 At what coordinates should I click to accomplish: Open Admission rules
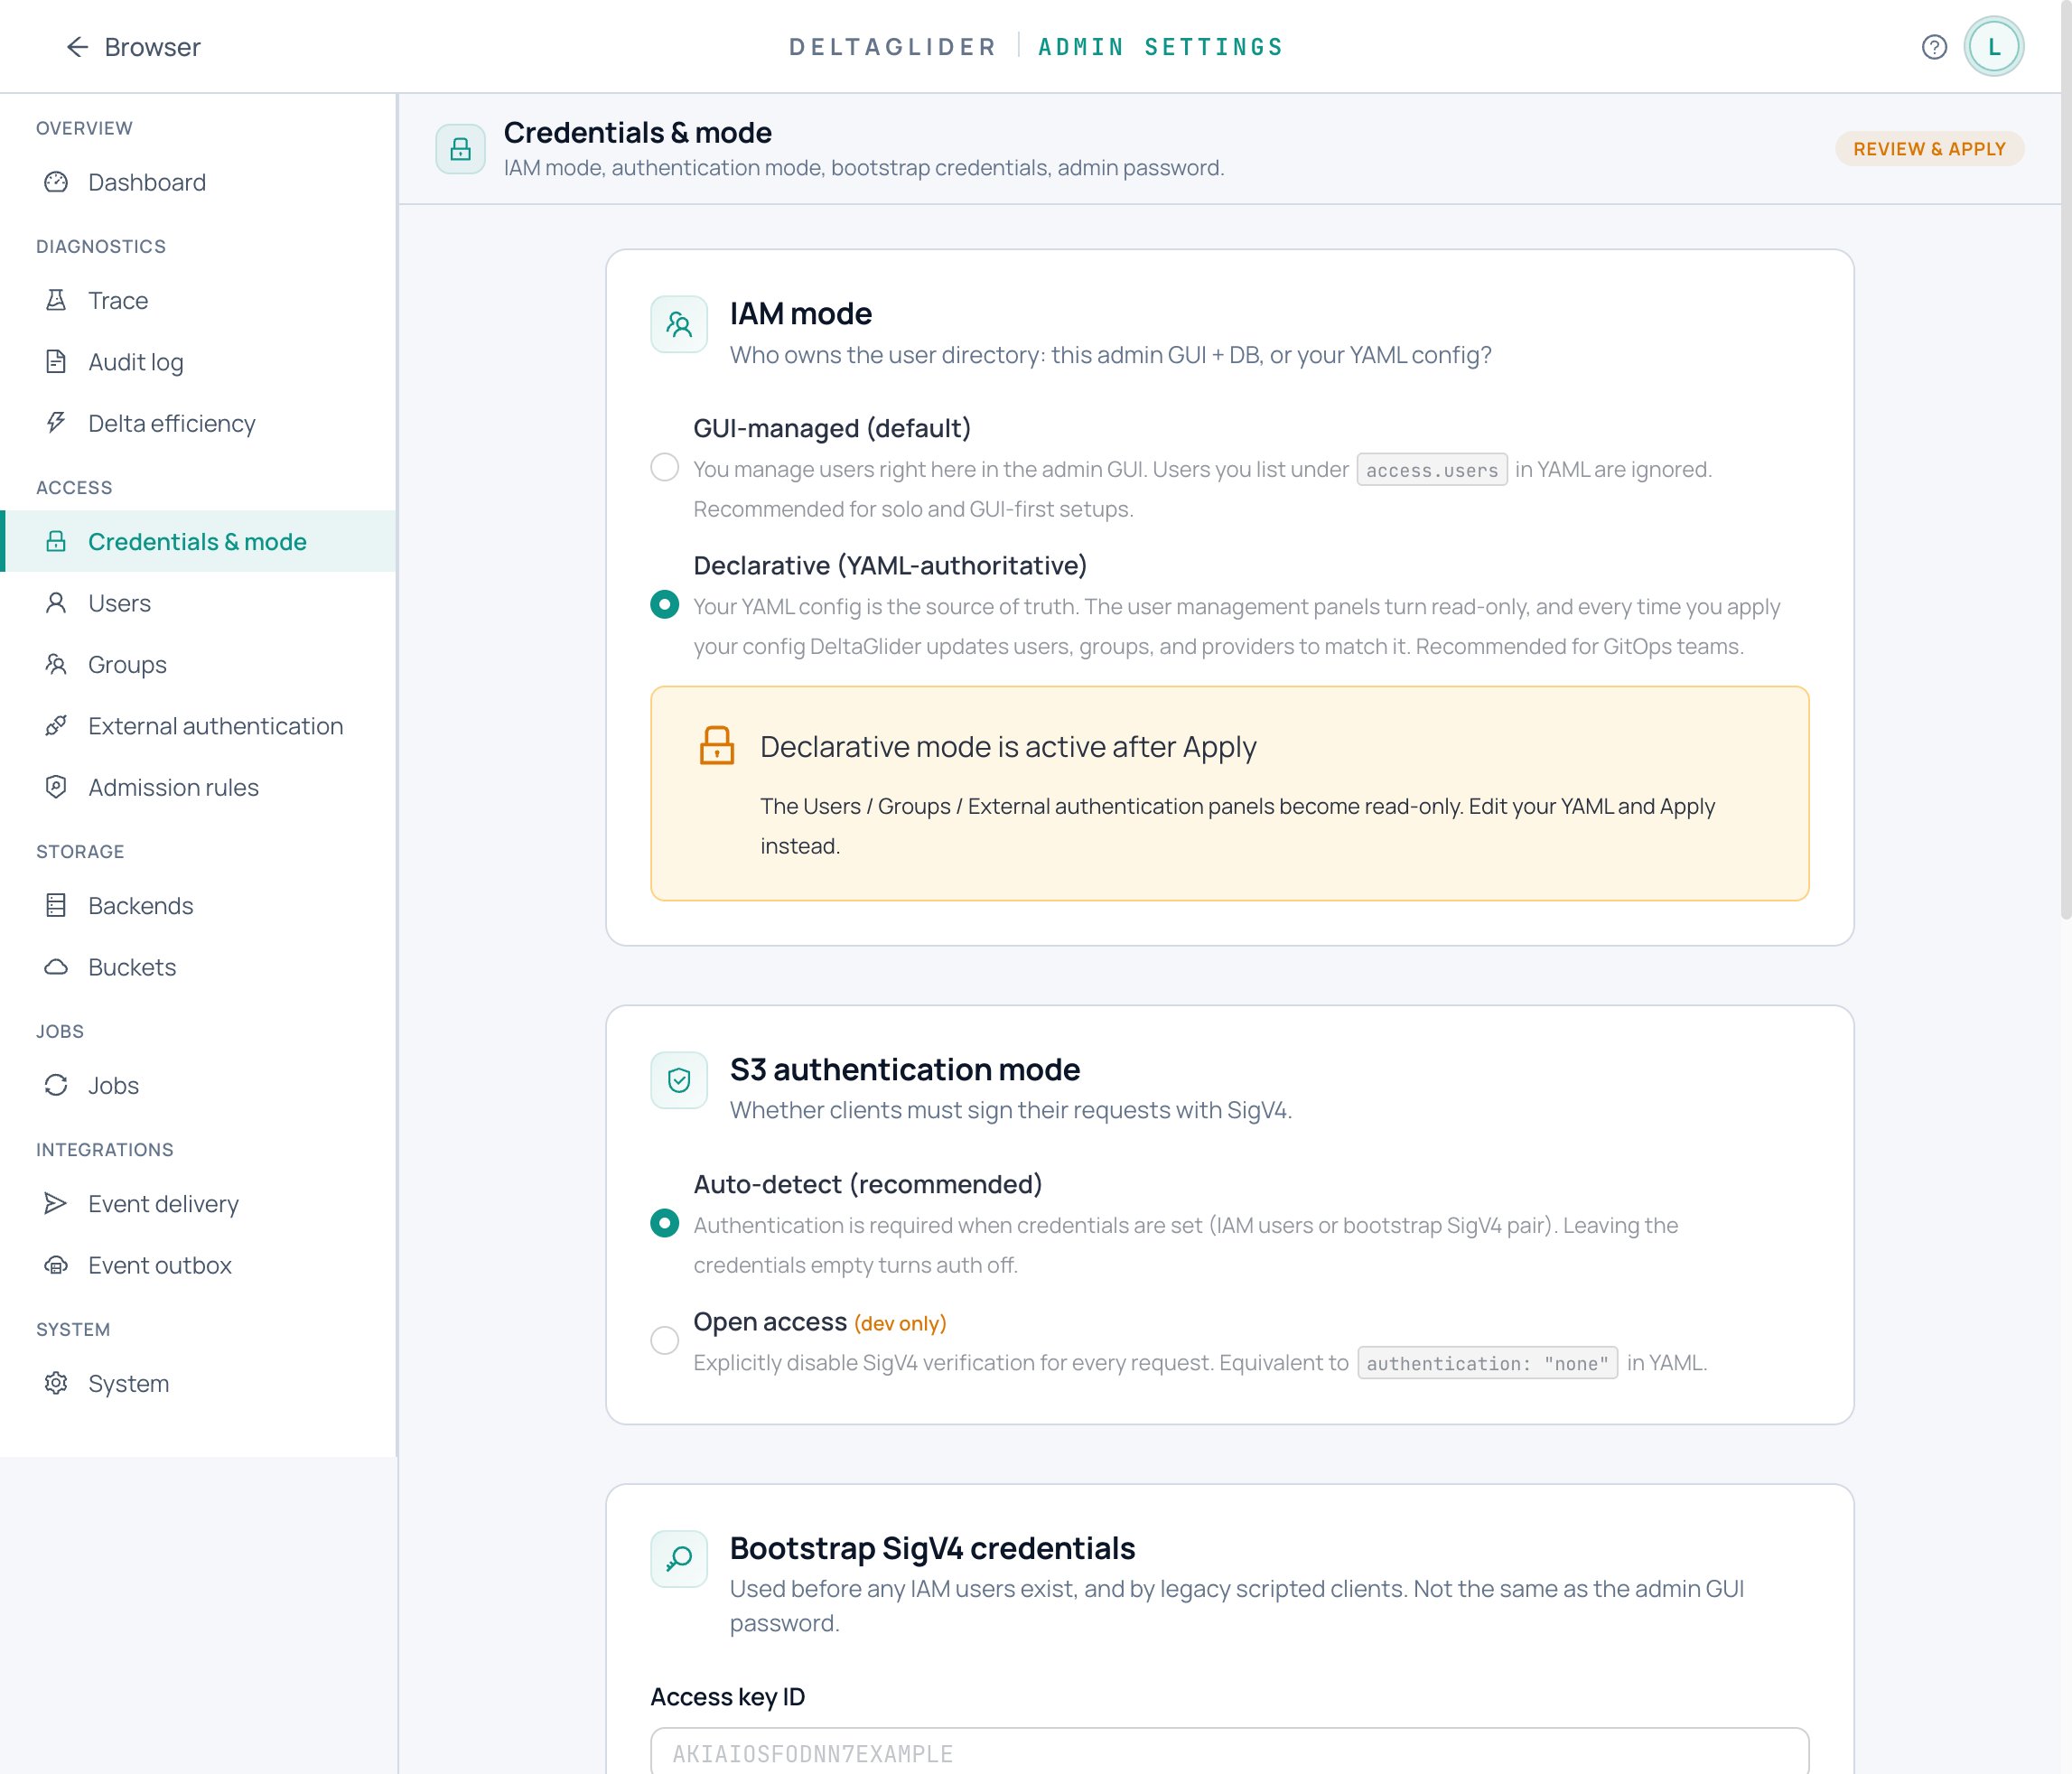pos(199,787)
